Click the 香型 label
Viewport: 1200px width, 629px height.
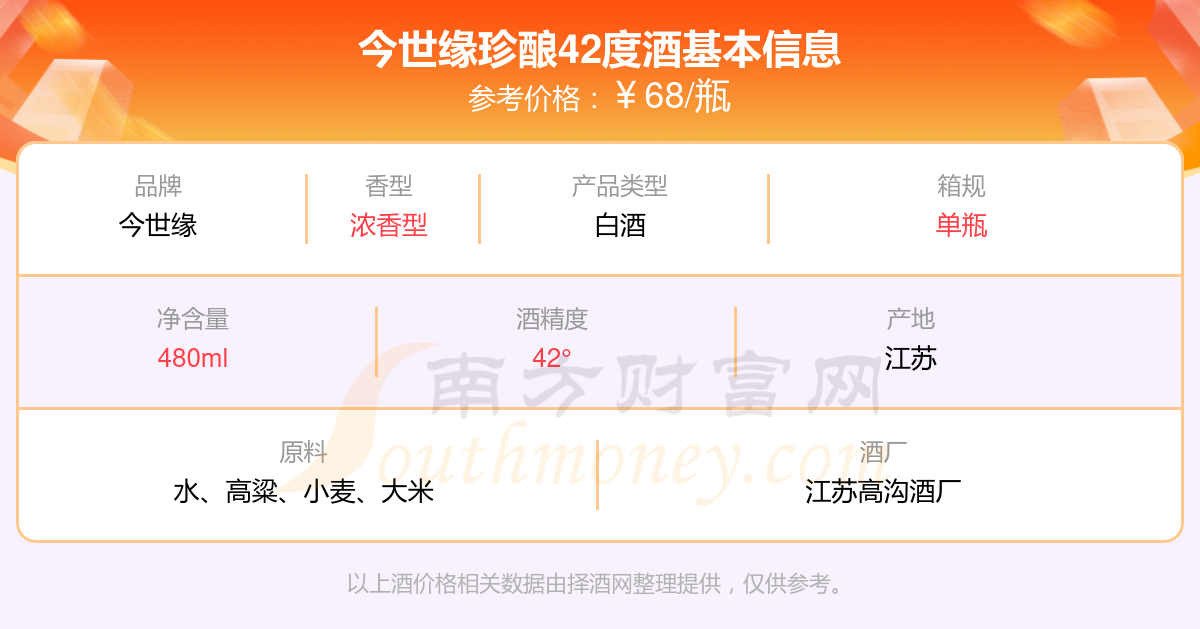pyautogui.click(x=389, y=186)
